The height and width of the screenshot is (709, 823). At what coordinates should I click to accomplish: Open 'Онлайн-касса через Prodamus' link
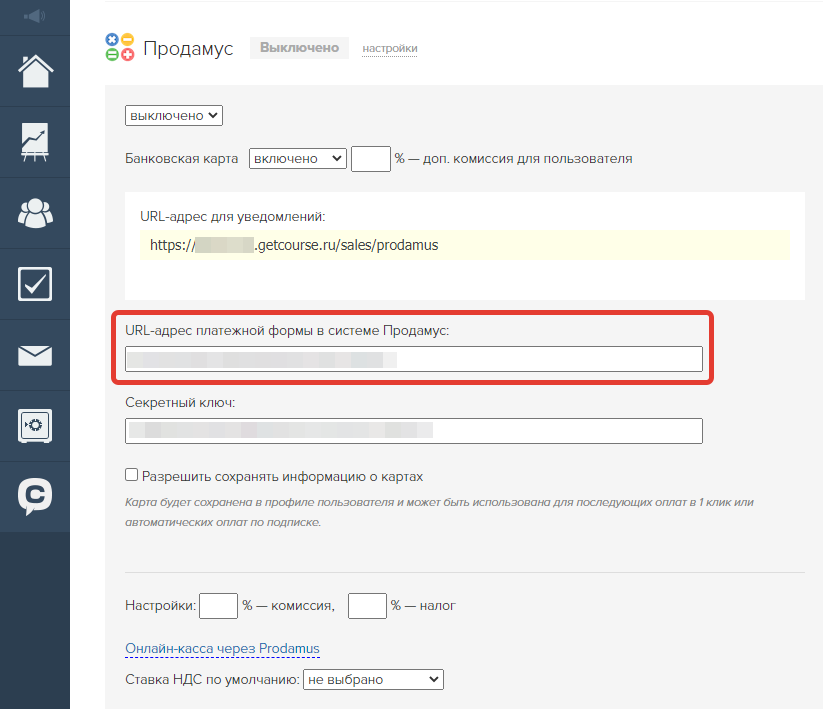222,649
